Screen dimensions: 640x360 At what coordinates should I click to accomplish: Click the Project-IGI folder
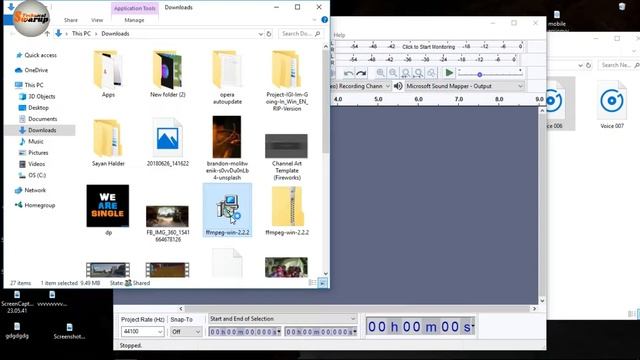(x=287, y=80)
